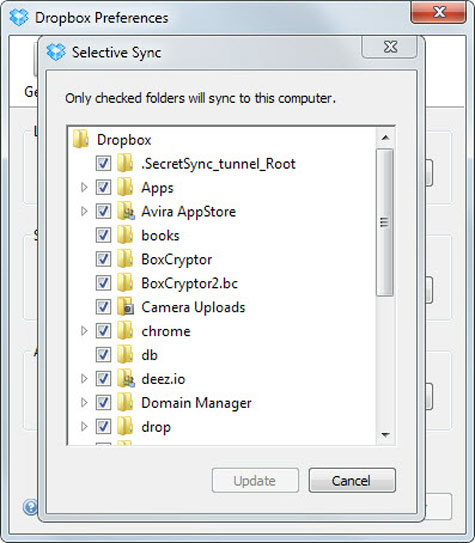
Task: Select the Camera Uploads tree item
Action: tap(193, 307)
